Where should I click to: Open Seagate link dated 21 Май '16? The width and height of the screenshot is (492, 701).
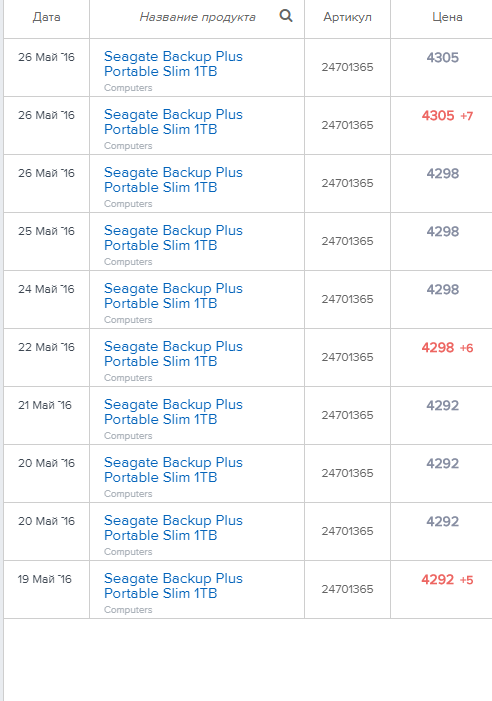coord(173,412)
